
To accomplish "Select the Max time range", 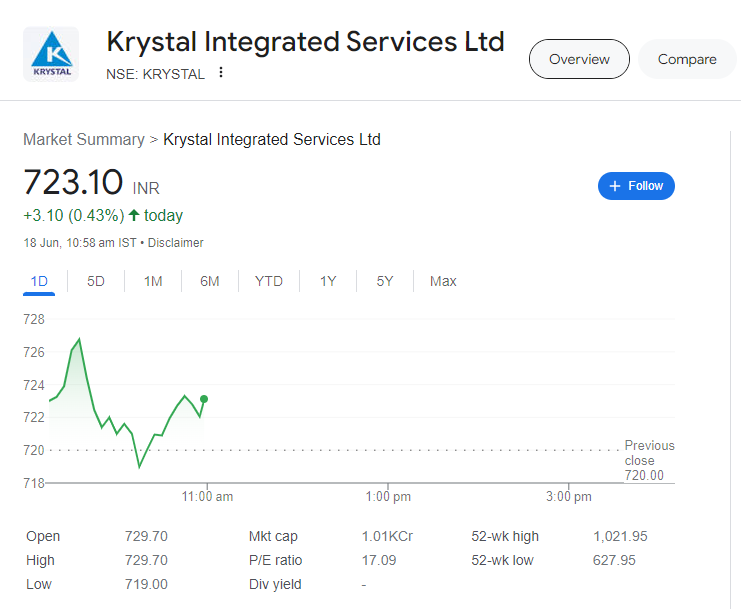I will coord(443,282).
